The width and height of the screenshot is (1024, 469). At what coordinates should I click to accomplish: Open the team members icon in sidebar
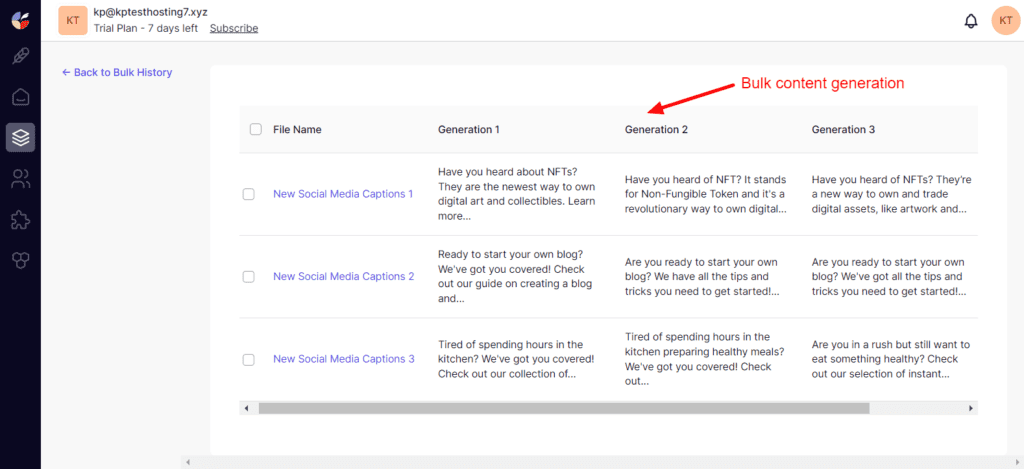click(x=20, y=179)
